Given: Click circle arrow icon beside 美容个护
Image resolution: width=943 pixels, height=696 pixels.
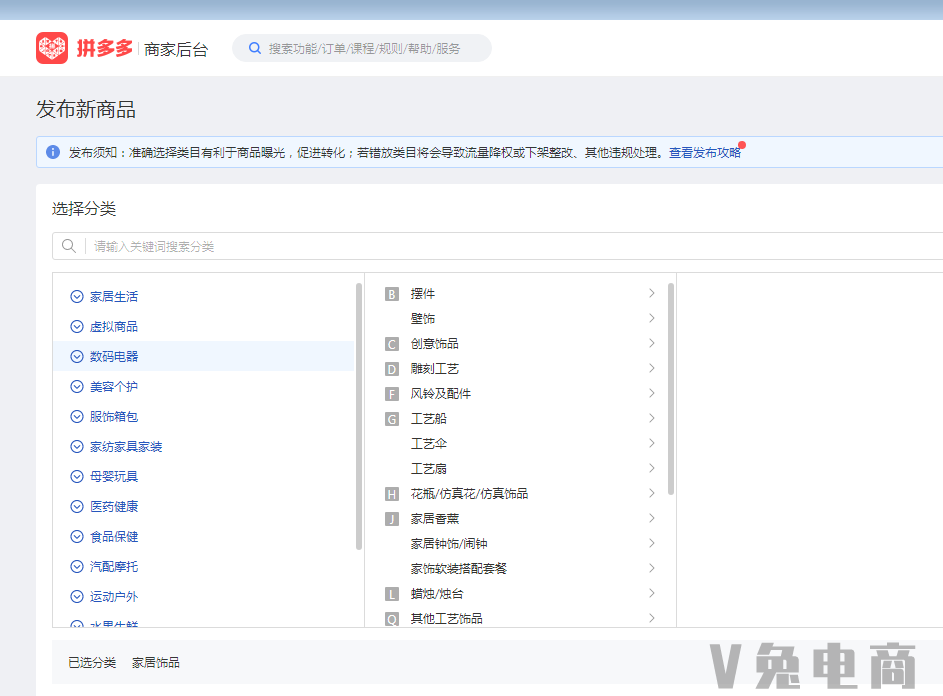Looking at the screenshot, I should 77,387.
